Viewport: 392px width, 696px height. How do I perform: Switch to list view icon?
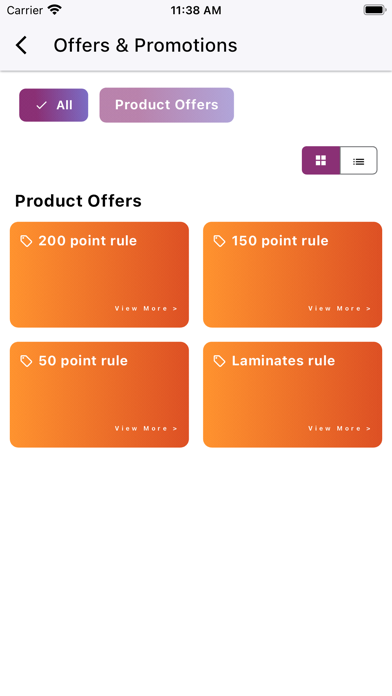tap(359, 161)
